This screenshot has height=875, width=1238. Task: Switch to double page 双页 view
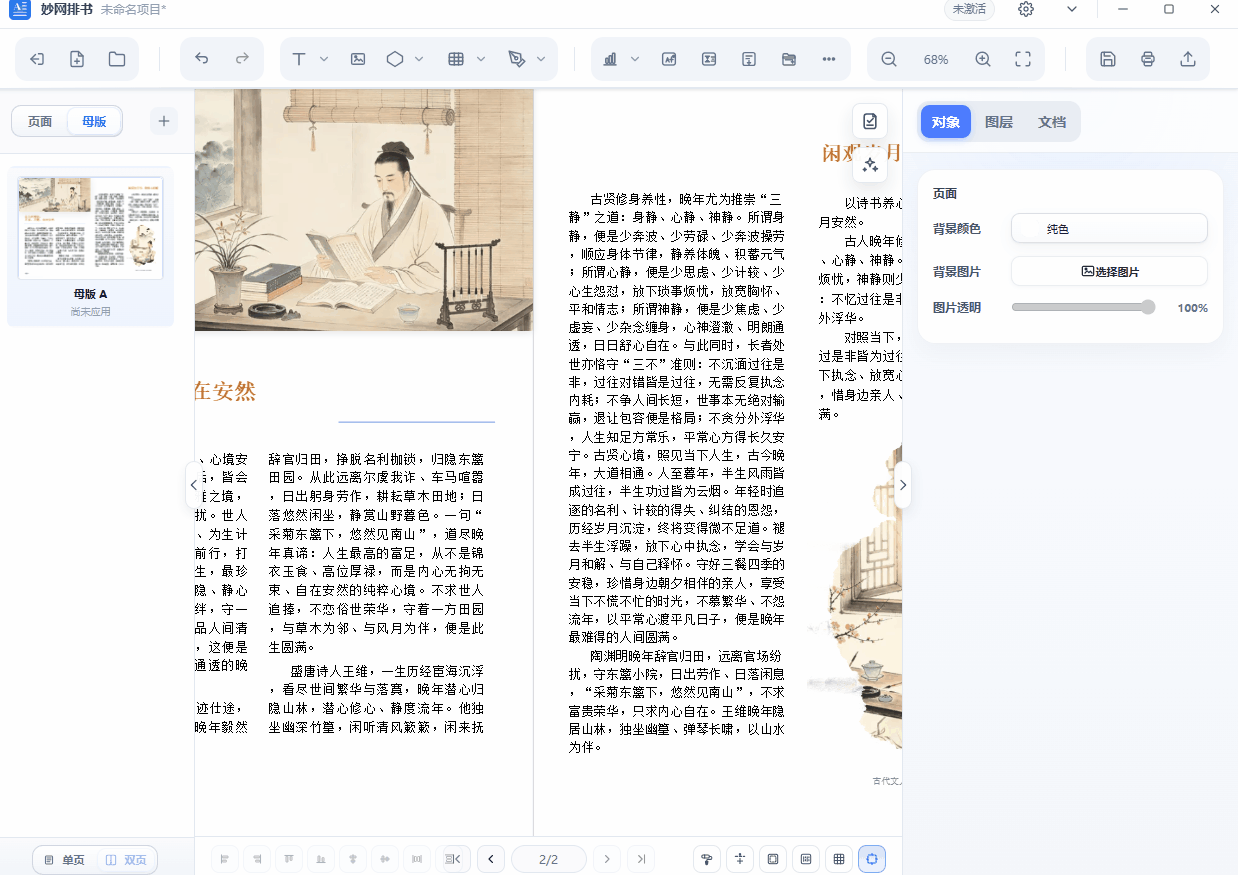(x=126, y=860)
